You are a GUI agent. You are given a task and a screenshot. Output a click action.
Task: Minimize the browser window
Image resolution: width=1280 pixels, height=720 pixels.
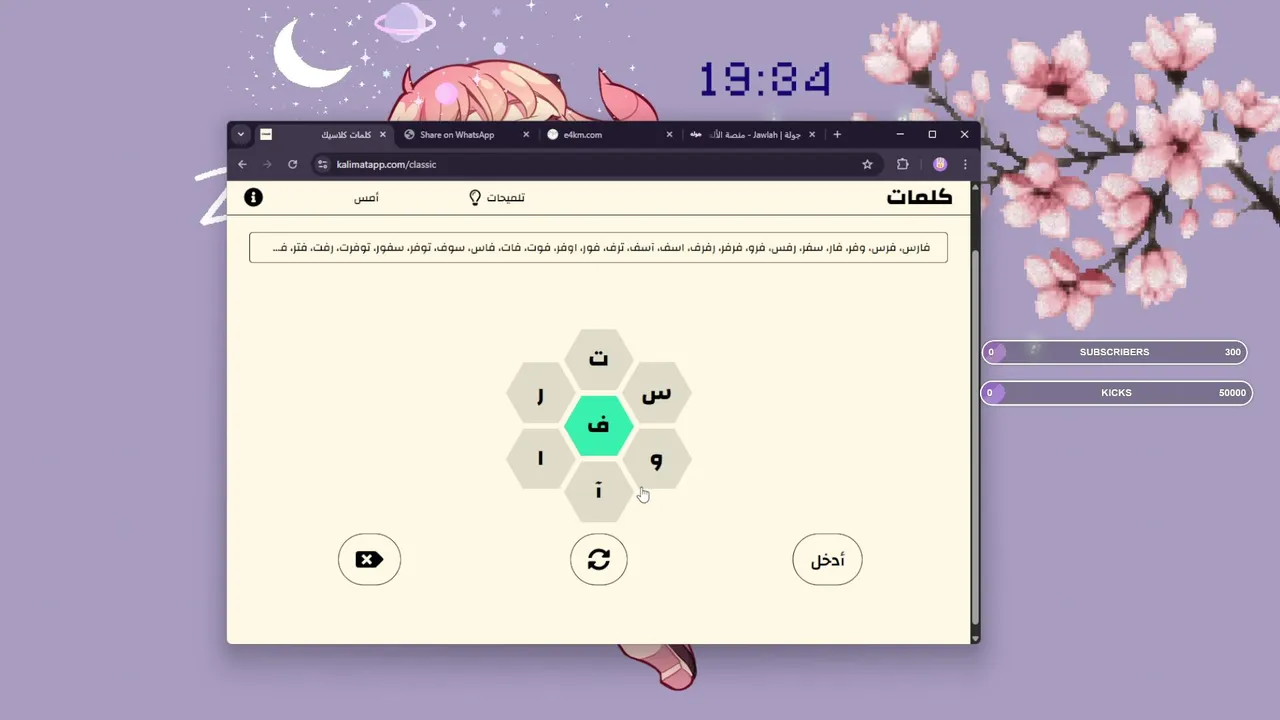[900, 134]
